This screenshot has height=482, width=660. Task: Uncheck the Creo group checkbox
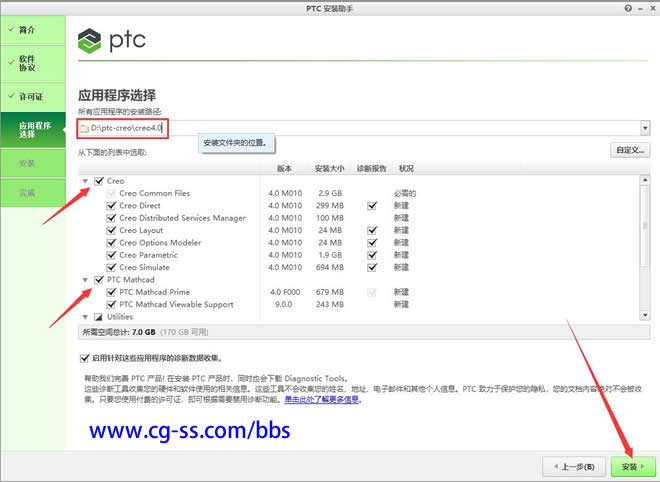coord(99,181)
